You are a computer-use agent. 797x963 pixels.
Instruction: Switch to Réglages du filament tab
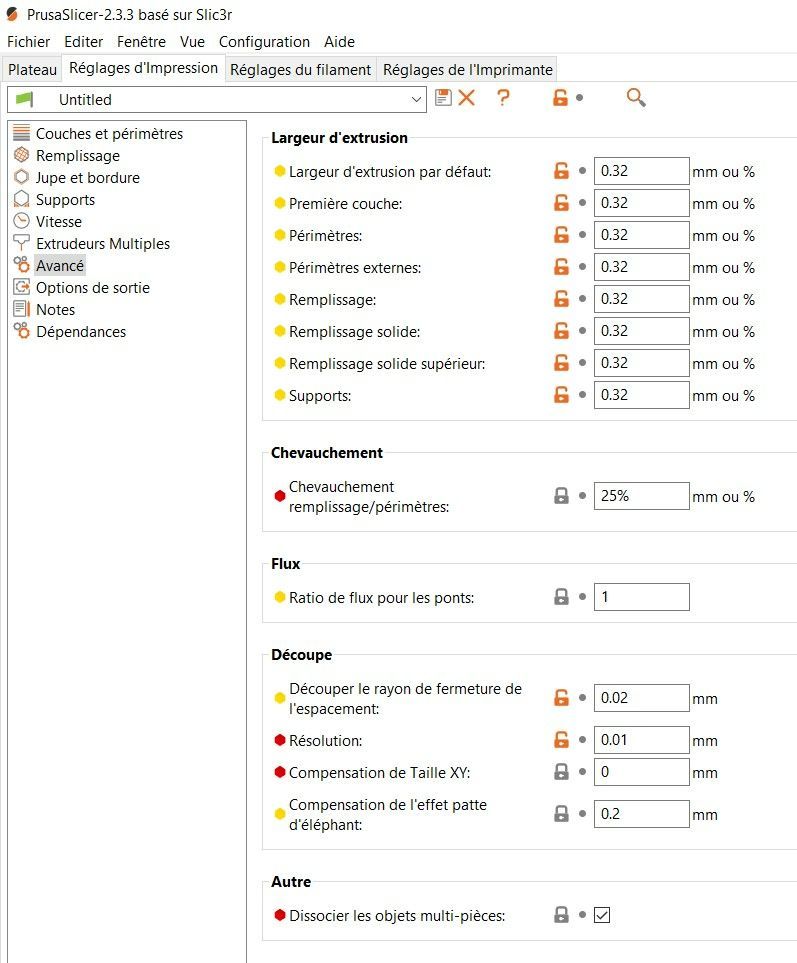tap(300, 69)
